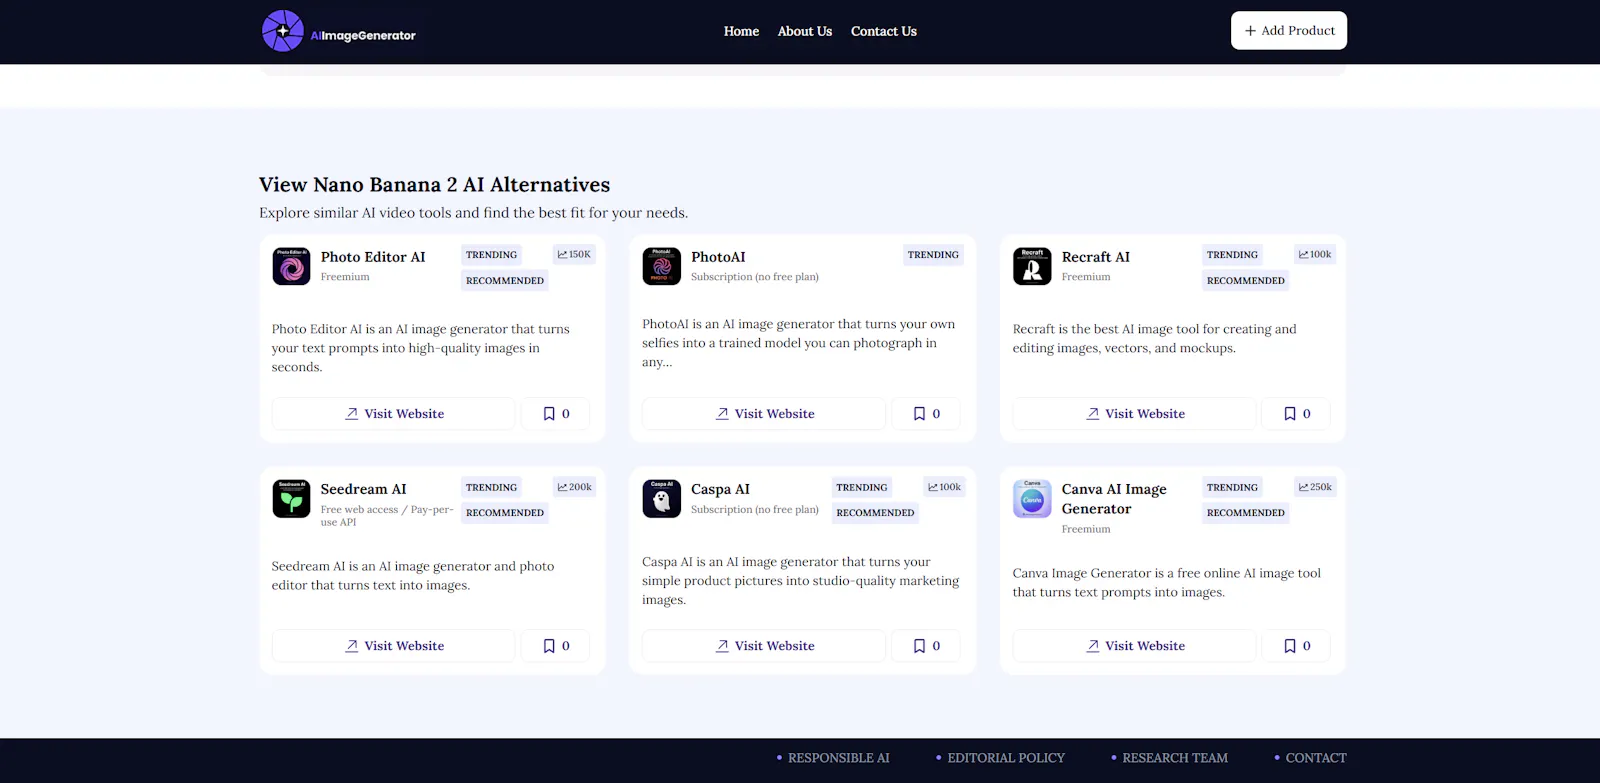Click Seedream AI's TRENDING tag
1600x783 pixels.
pos(491,487)
